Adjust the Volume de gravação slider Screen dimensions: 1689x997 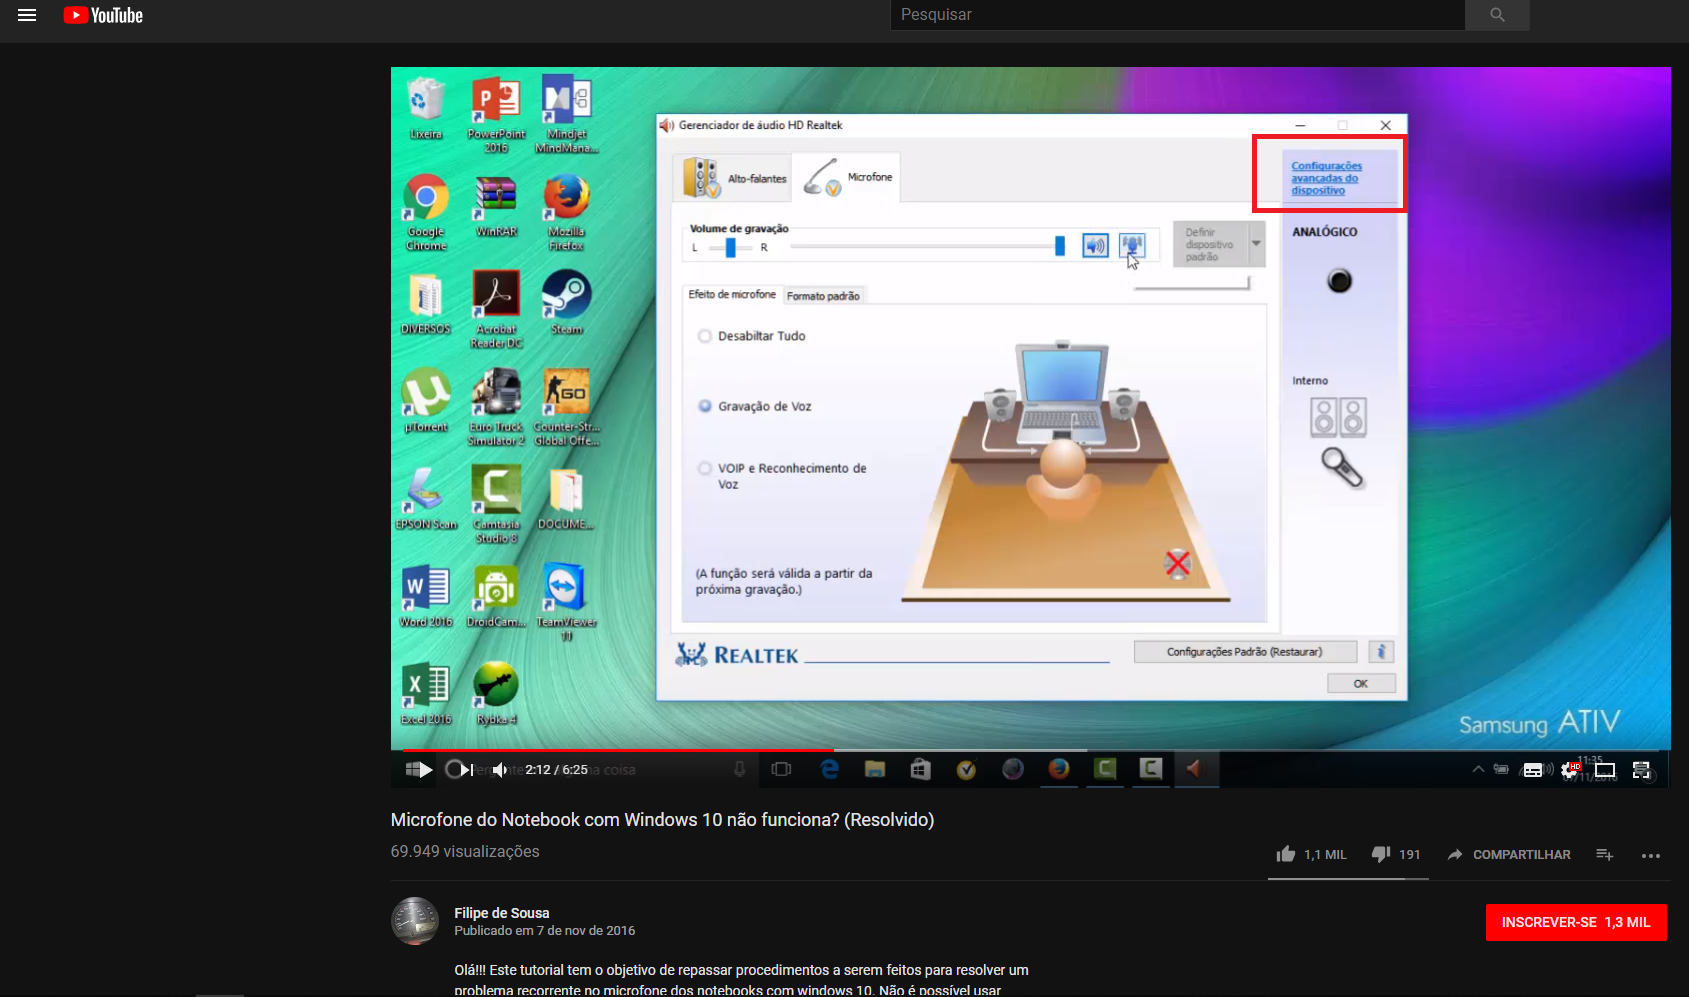[927, 246]
